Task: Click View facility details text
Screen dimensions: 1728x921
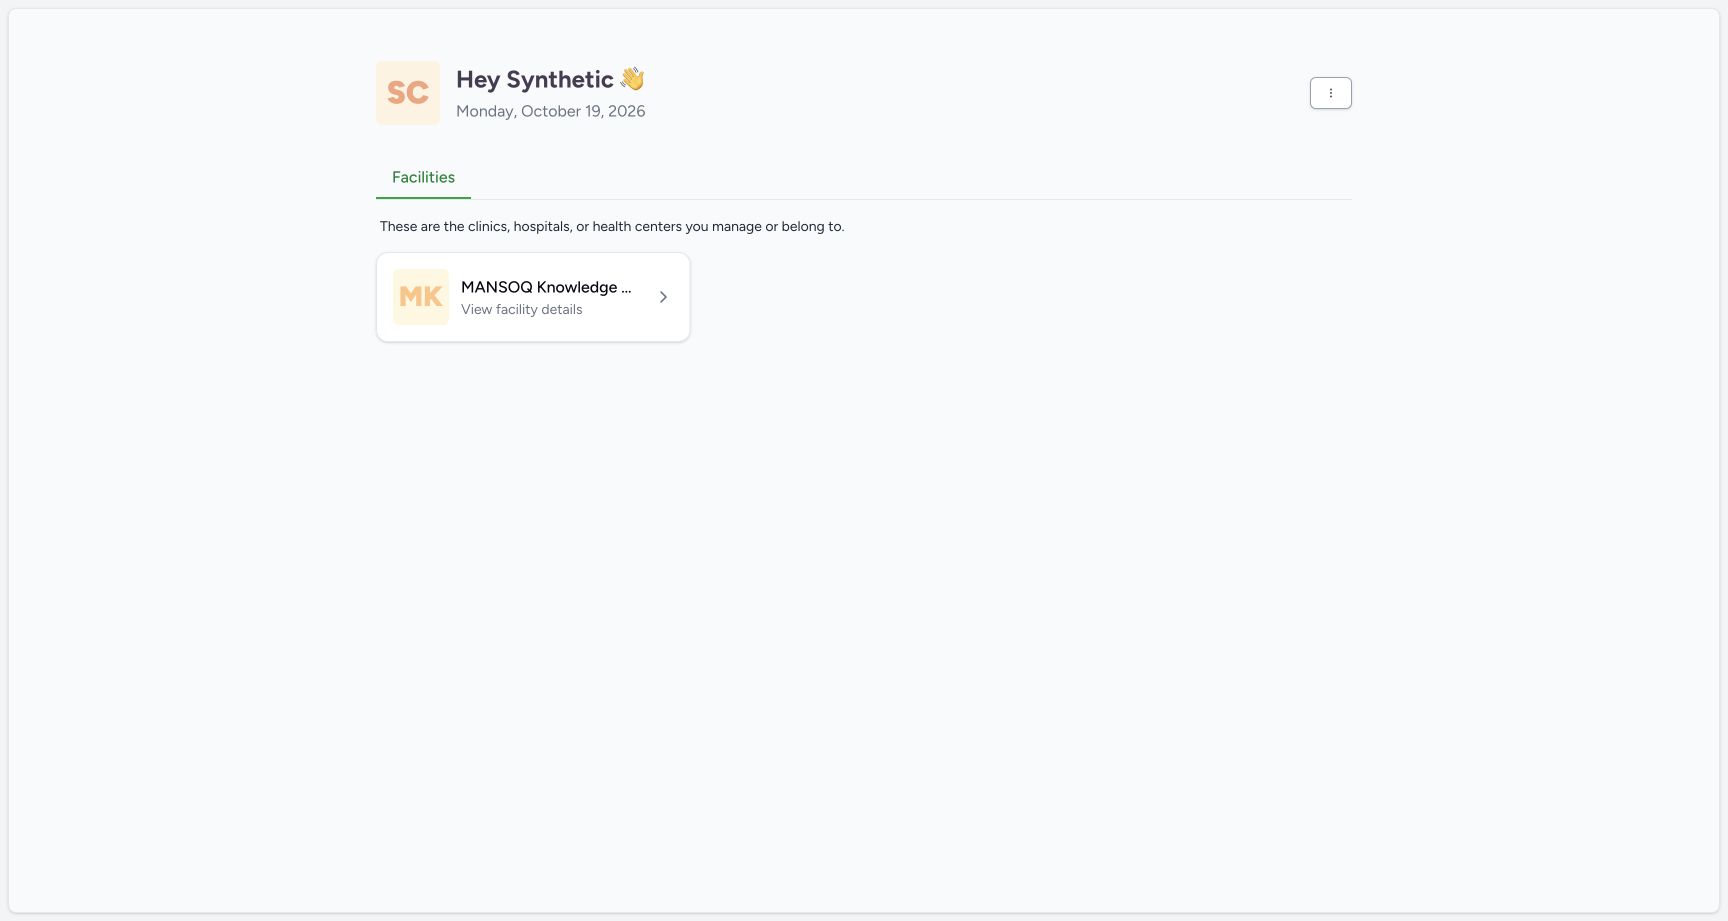Action: pyautogui.click(x=522, y=310)
